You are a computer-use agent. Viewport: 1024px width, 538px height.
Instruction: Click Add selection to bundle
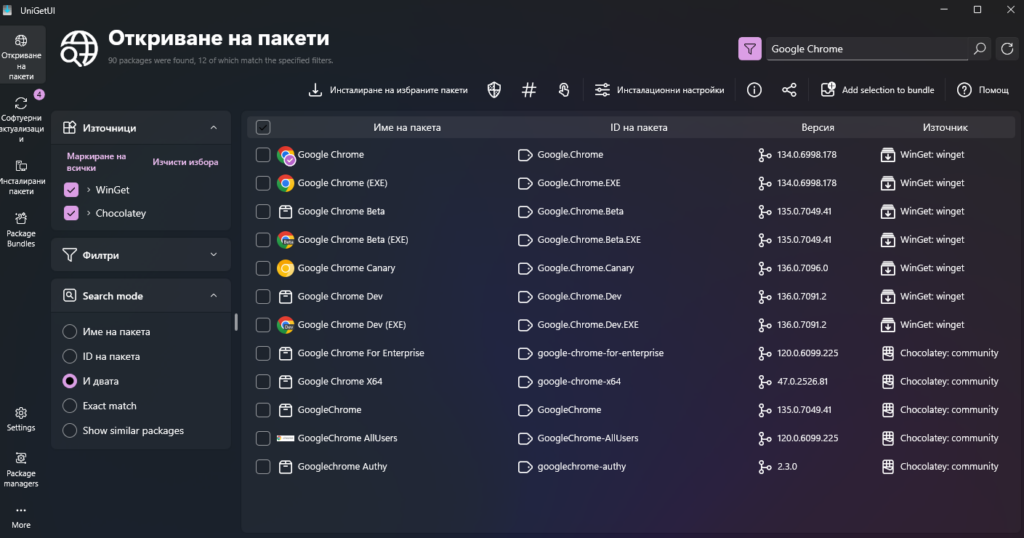pos(877,90)
